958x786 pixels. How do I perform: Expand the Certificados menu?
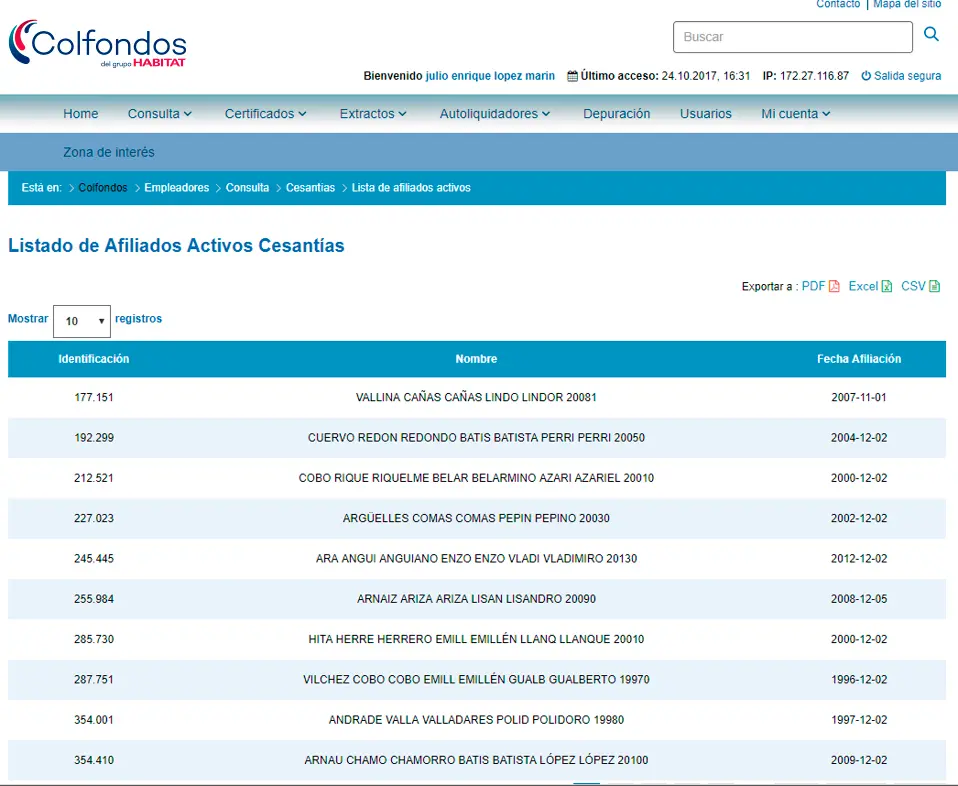(x=265, y=114)
